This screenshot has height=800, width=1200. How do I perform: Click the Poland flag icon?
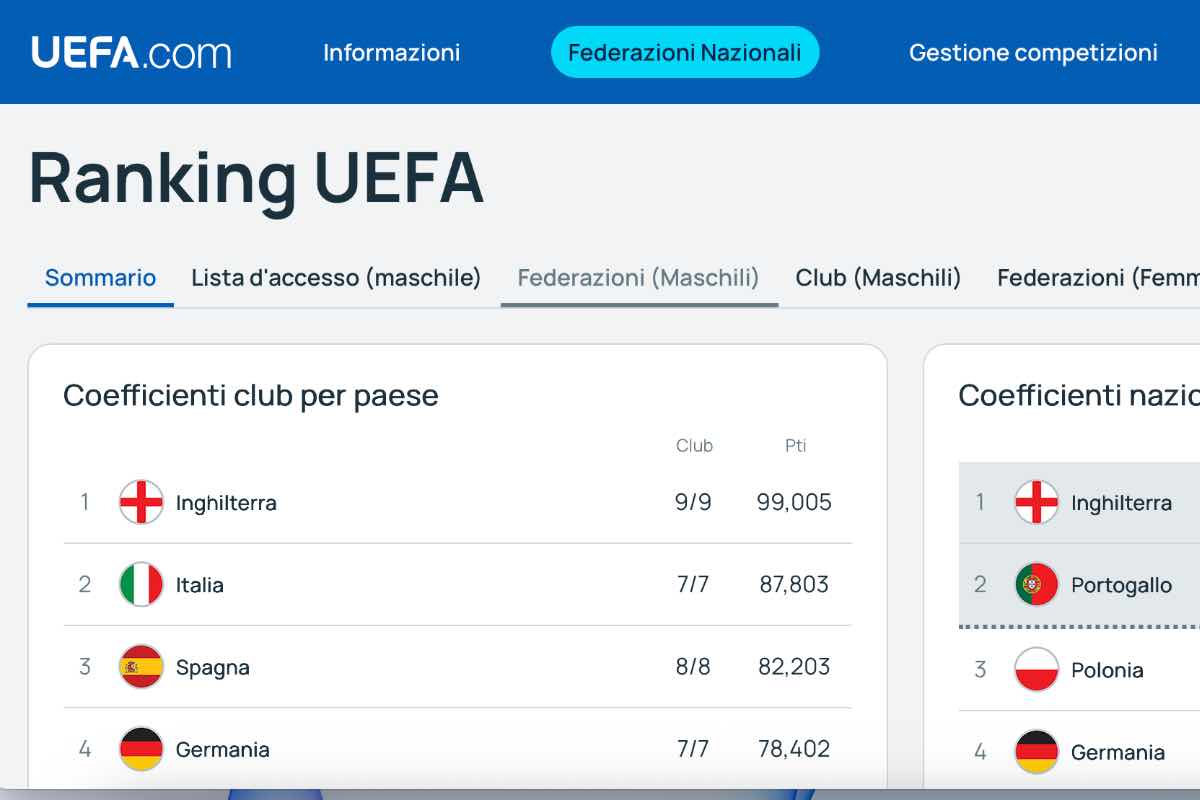[1036, 670]
